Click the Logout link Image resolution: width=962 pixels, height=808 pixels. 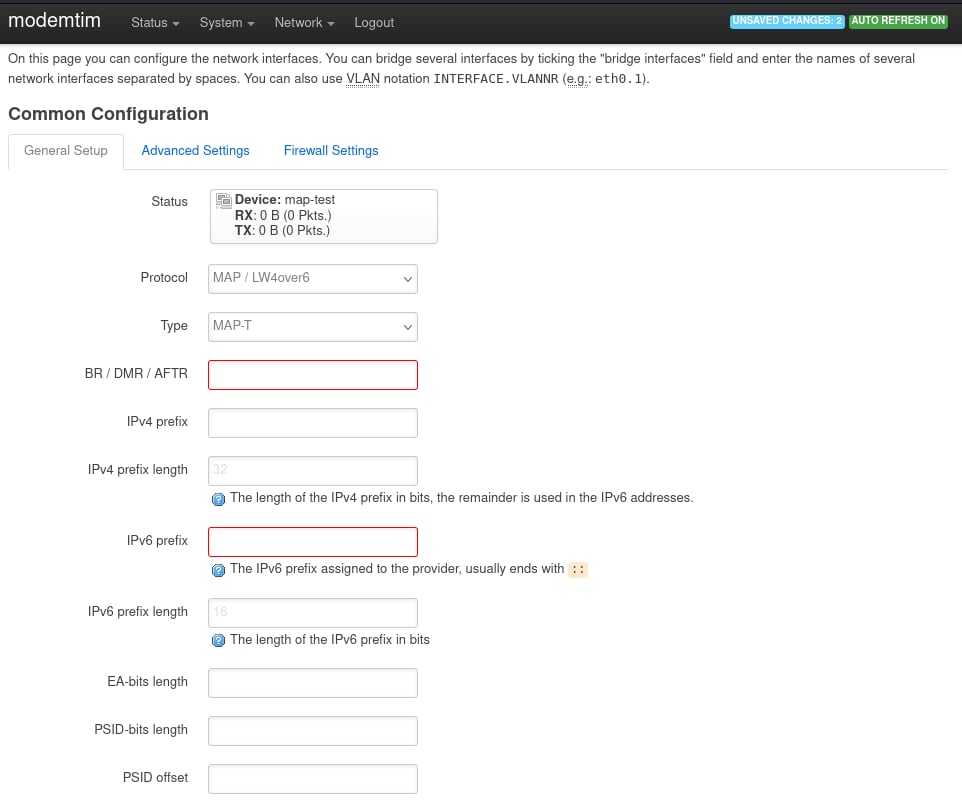[x=374, y=23]
